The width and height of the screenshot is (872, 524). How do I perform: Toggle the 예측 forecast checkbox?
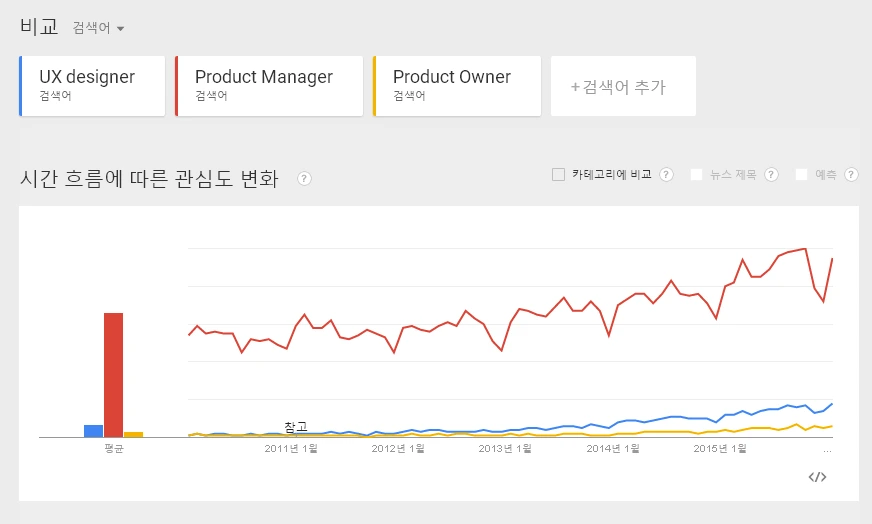click(801, 175)
